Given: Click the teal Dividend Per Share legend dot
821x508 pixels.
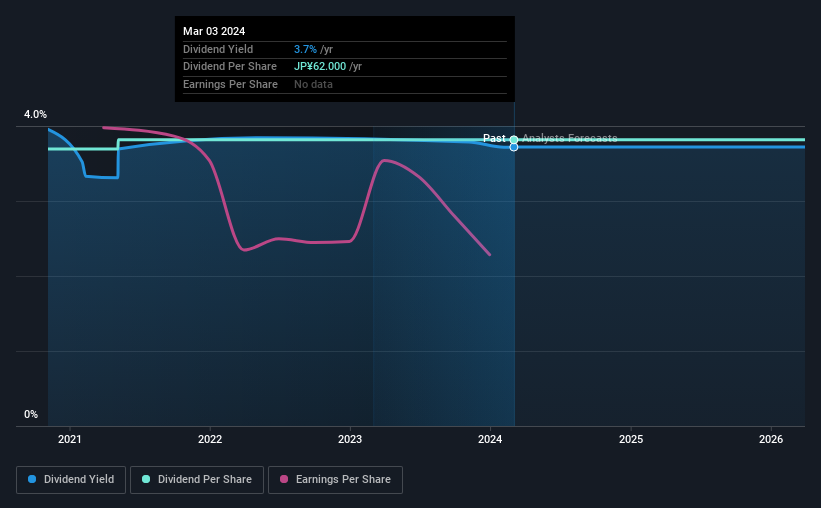Looking at the screenshot, I should (x=146, y=479).
